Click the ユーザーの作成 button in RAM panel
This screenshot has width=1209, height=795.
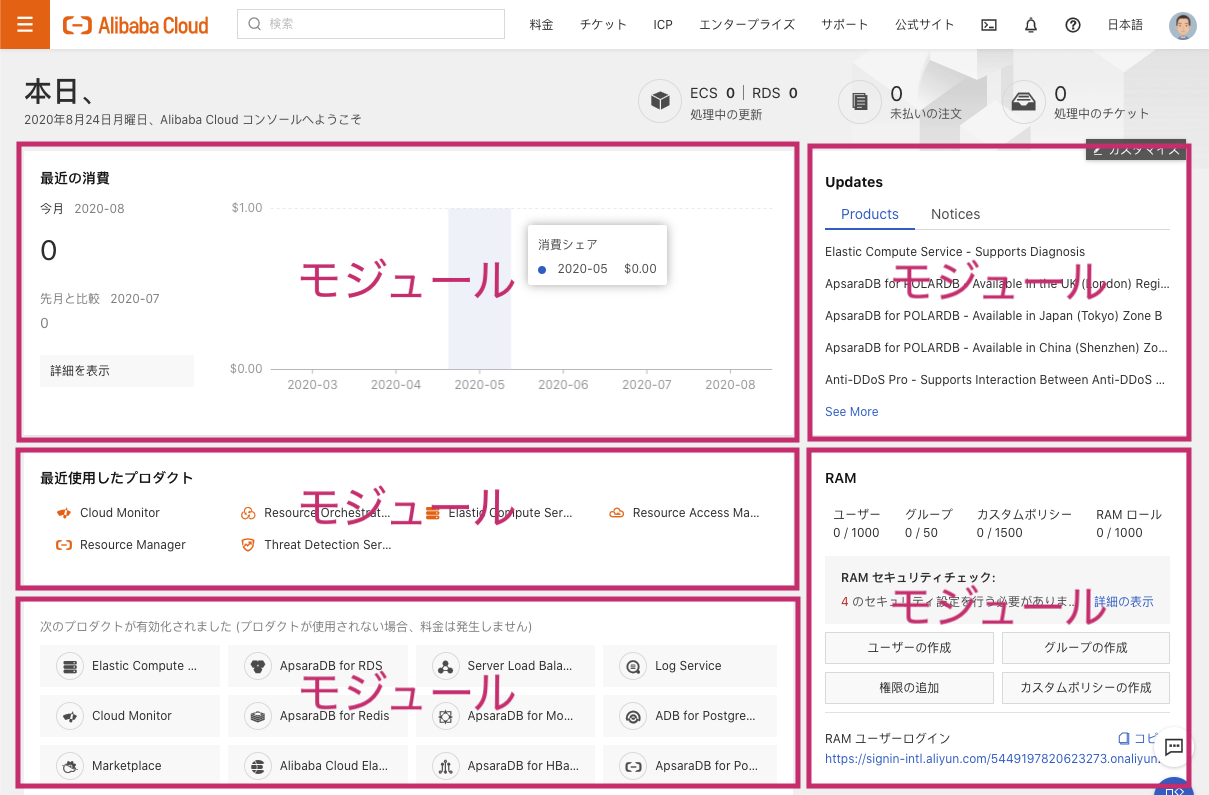tap(908, 647)
